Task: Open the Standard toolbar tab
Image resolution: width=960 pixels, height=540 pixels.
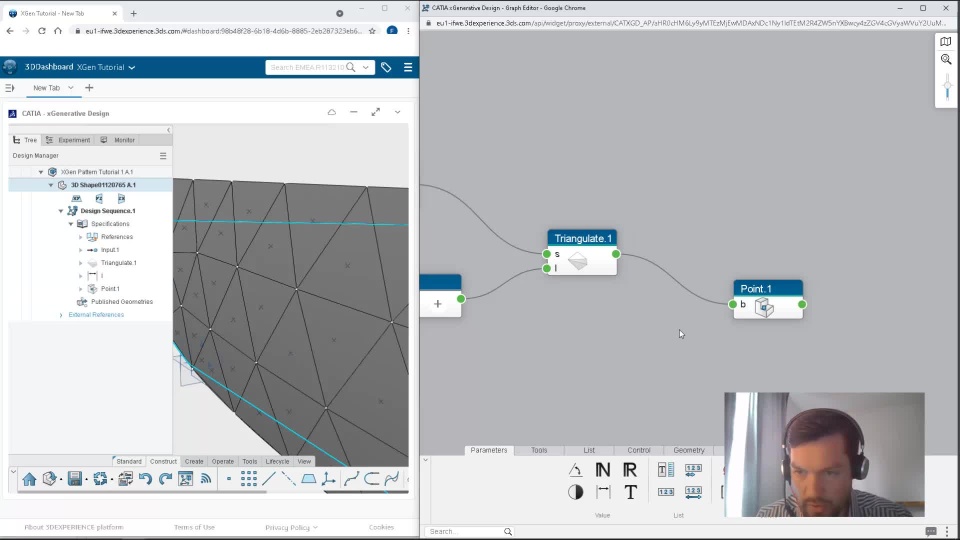Action: coord(129,461)
